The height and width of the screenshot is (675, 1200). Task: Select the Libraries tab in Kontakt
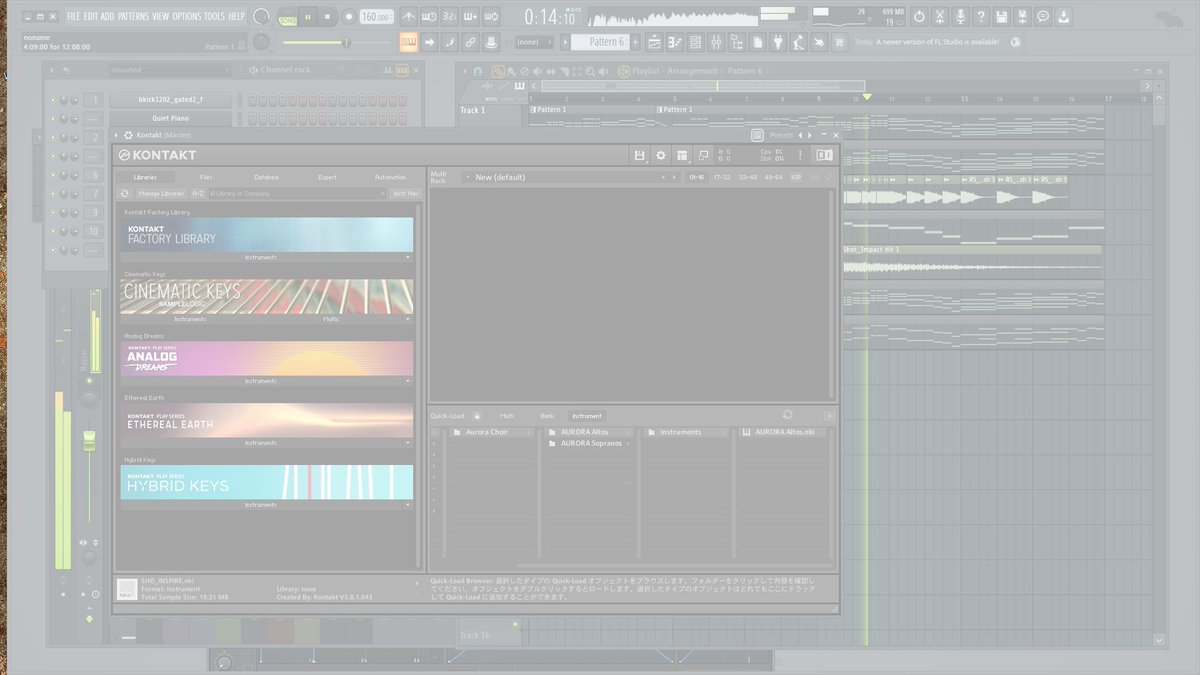pyautogui.click(x=145, y=177)
